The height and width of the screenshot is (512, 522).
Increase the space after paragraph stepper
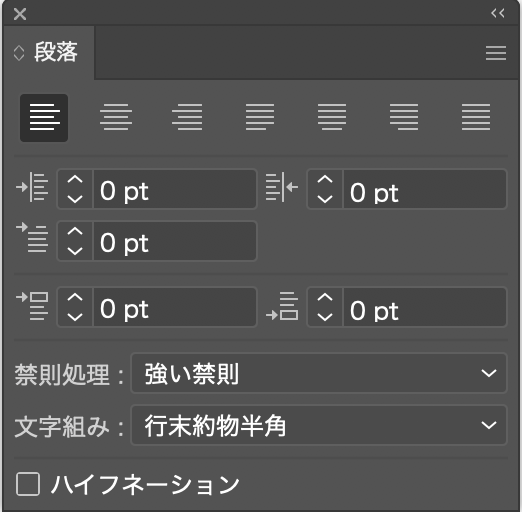(x=325, y=297)
